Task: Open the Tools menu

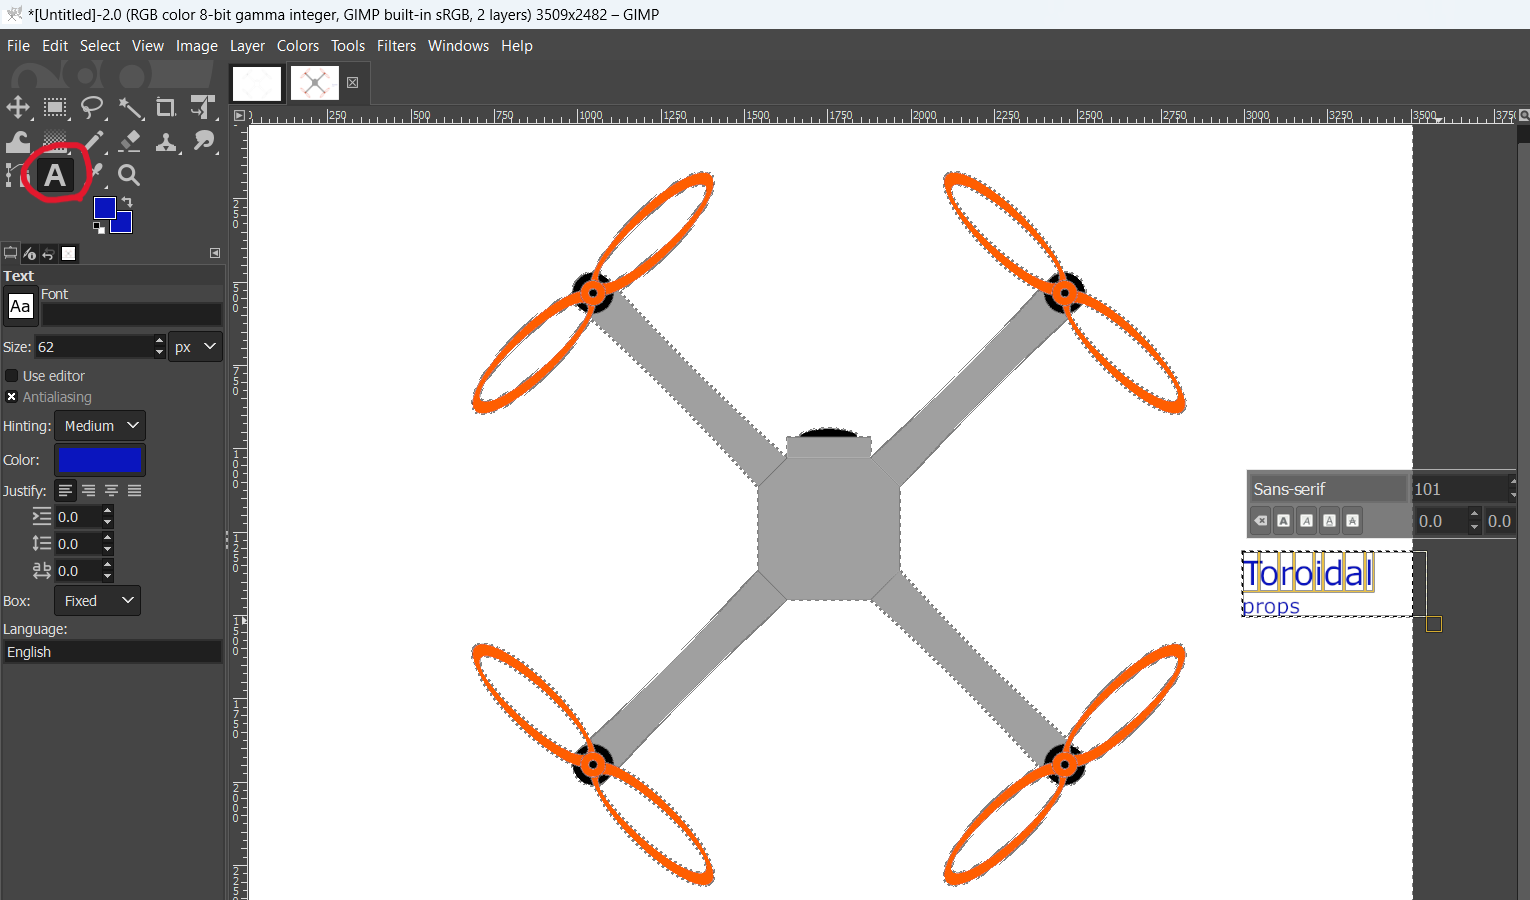Action: tap(348, 46)
